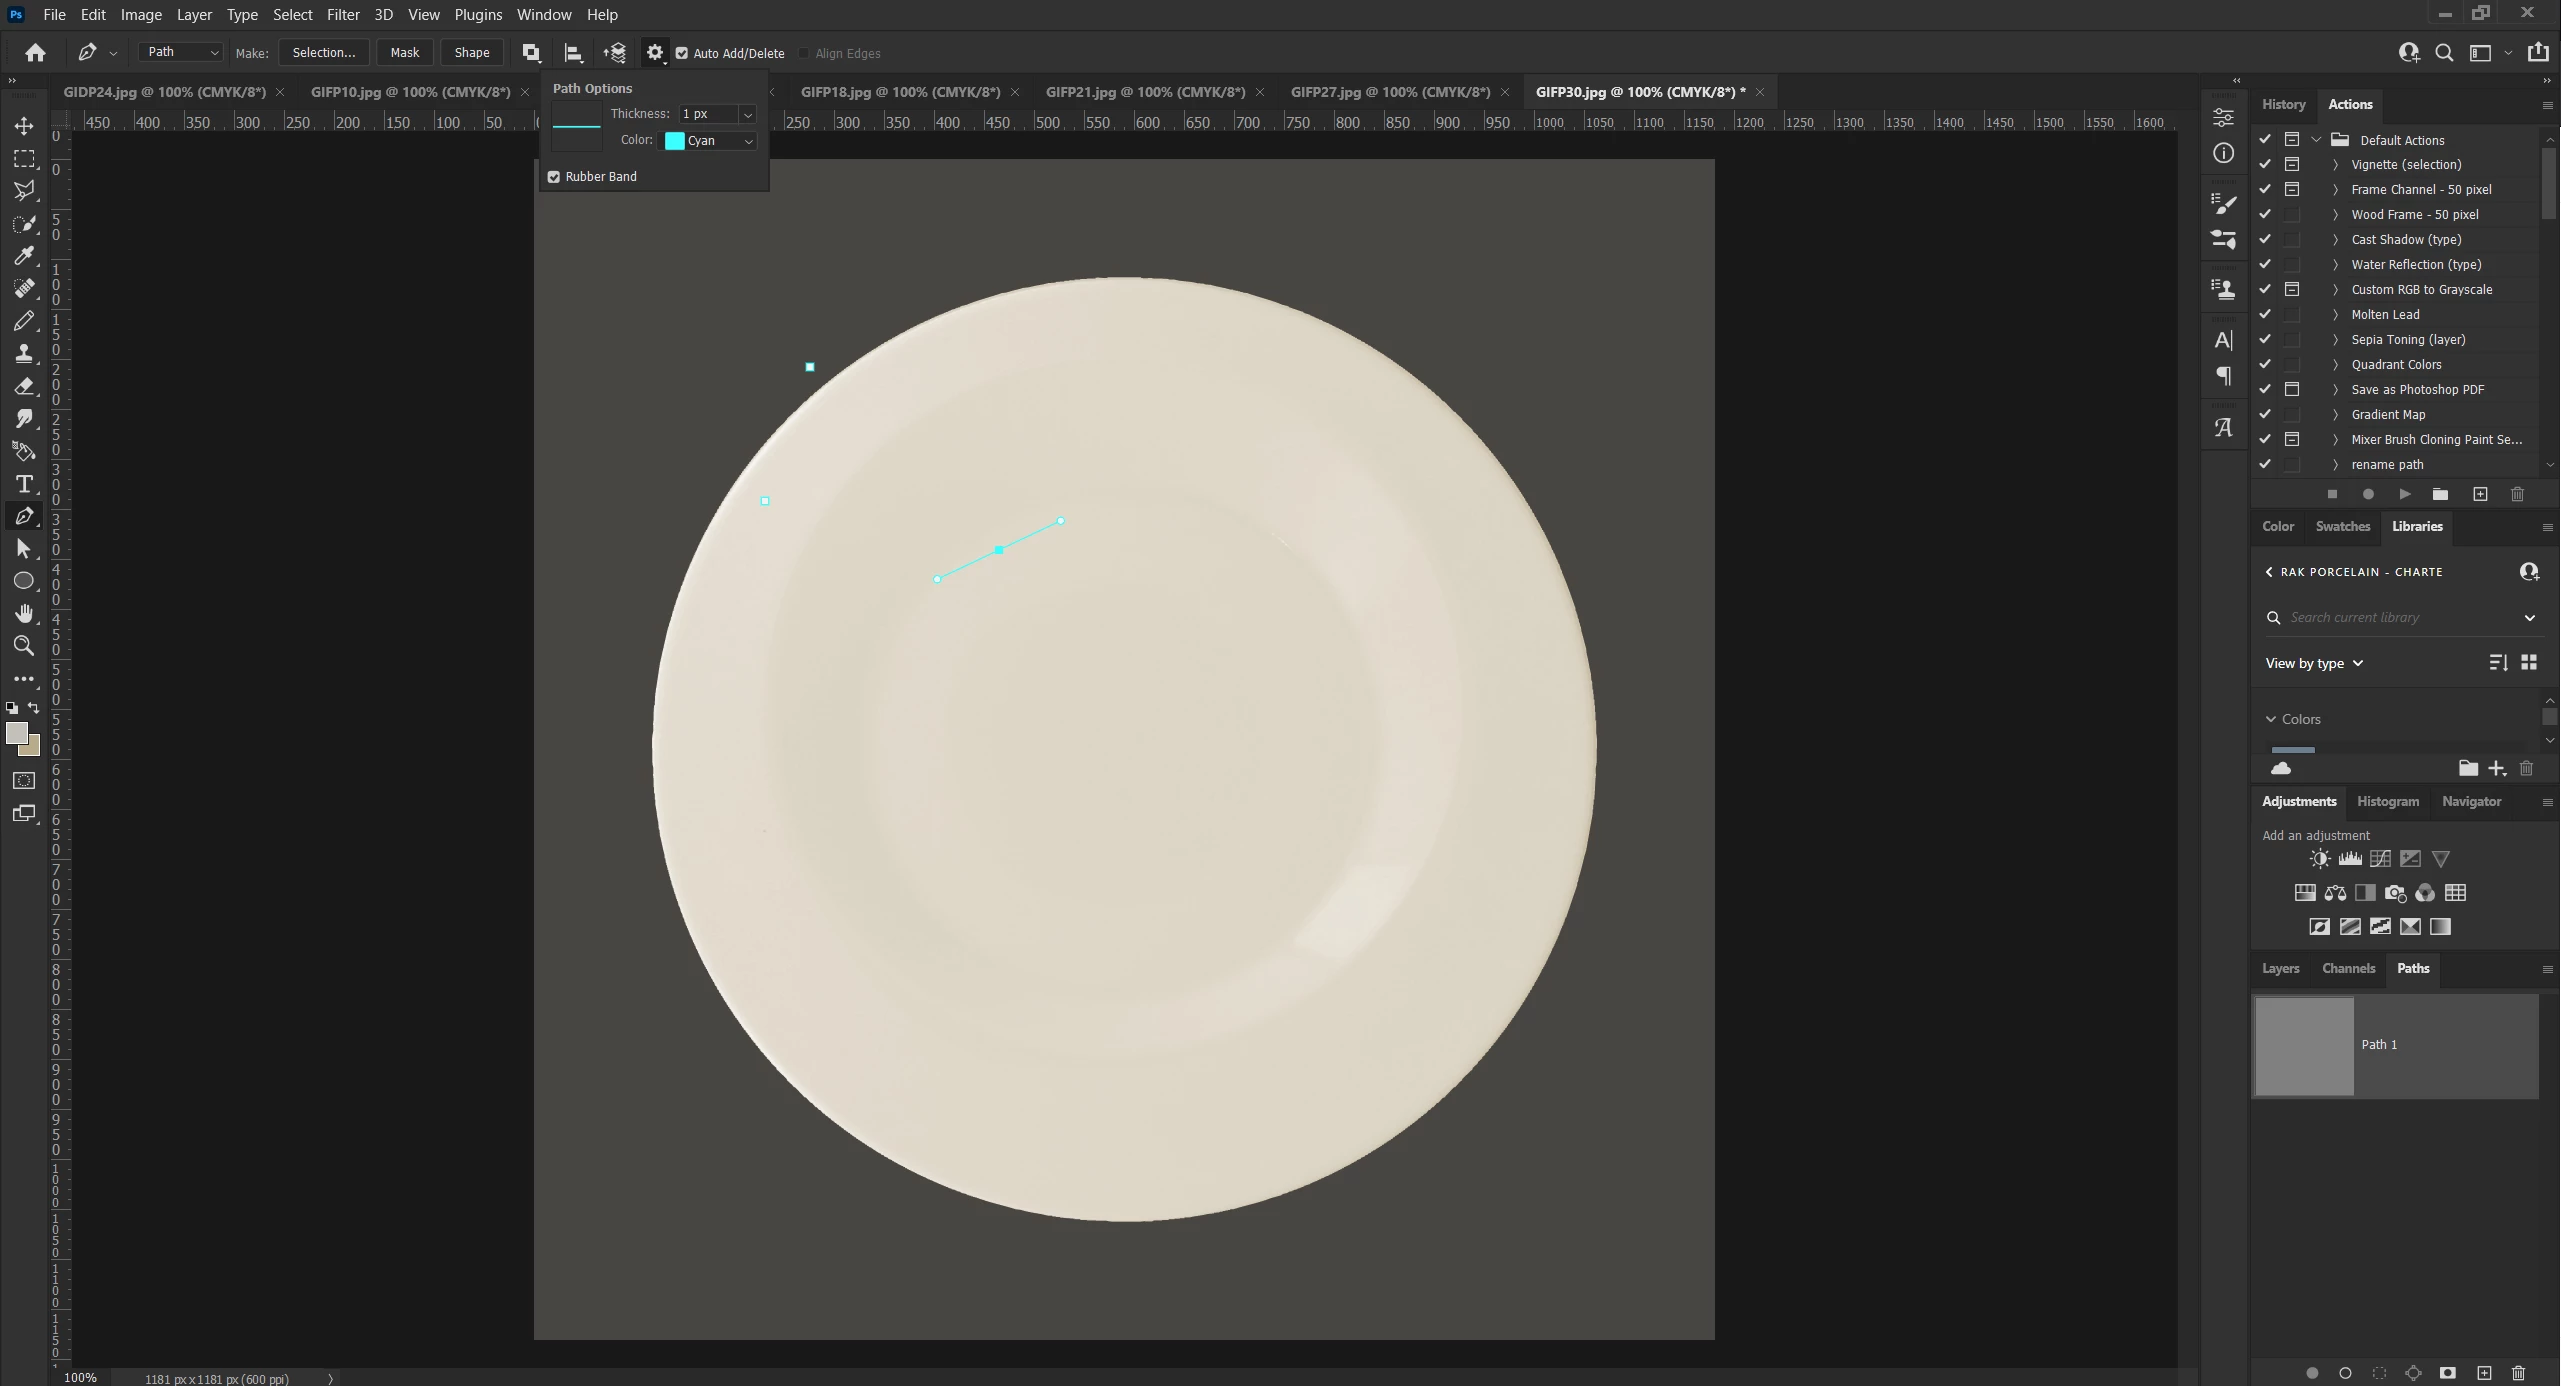Click the Selection... button
2561x1386 pixels.
click(323, 52)
